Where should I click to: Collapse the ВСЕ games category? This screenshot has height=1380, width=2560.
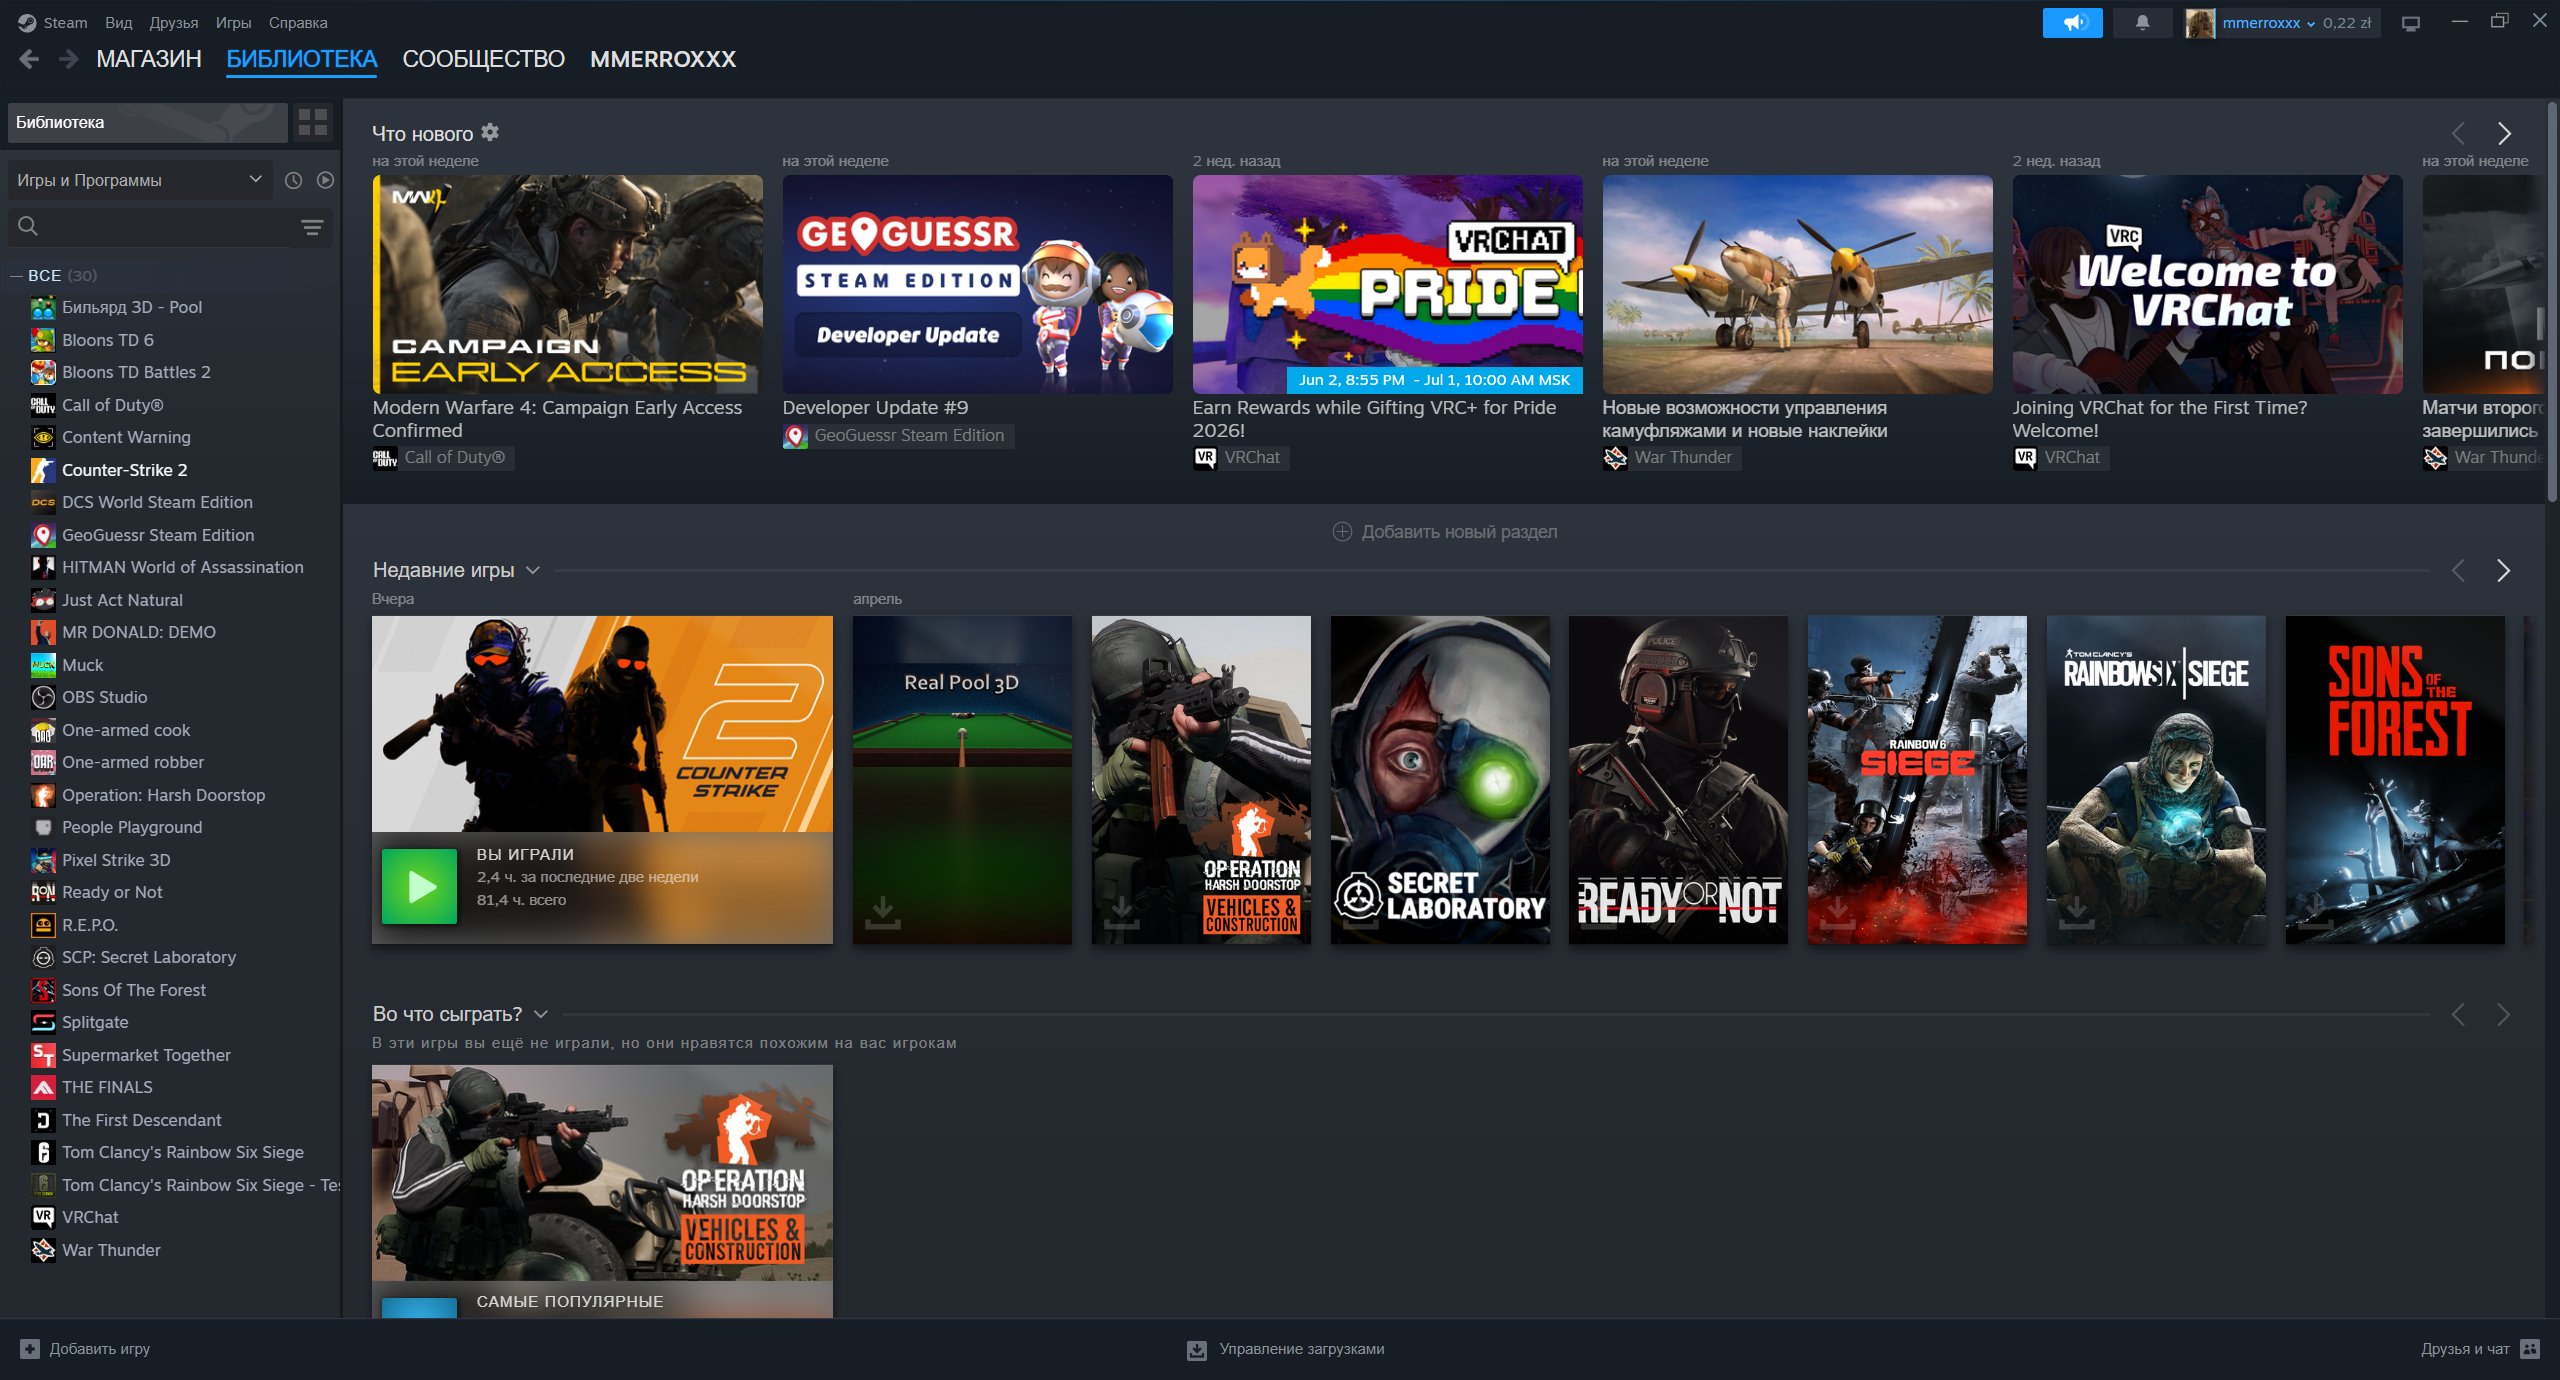pos(16,275)
